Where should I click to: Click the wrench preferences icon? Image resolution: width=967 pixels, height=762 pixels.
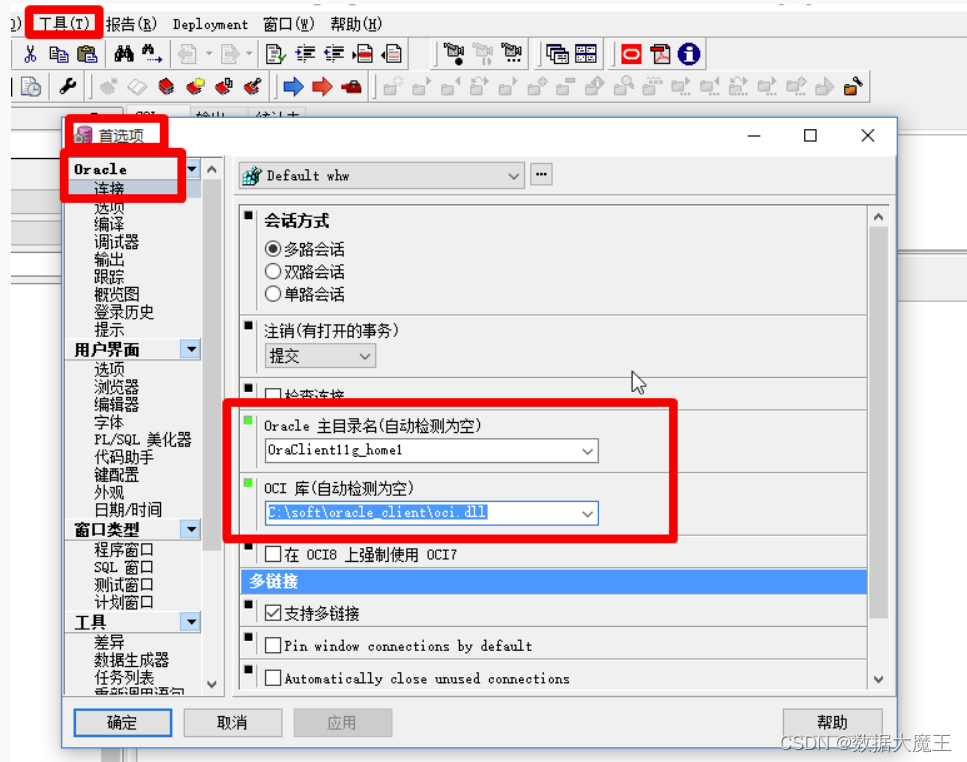67,86
